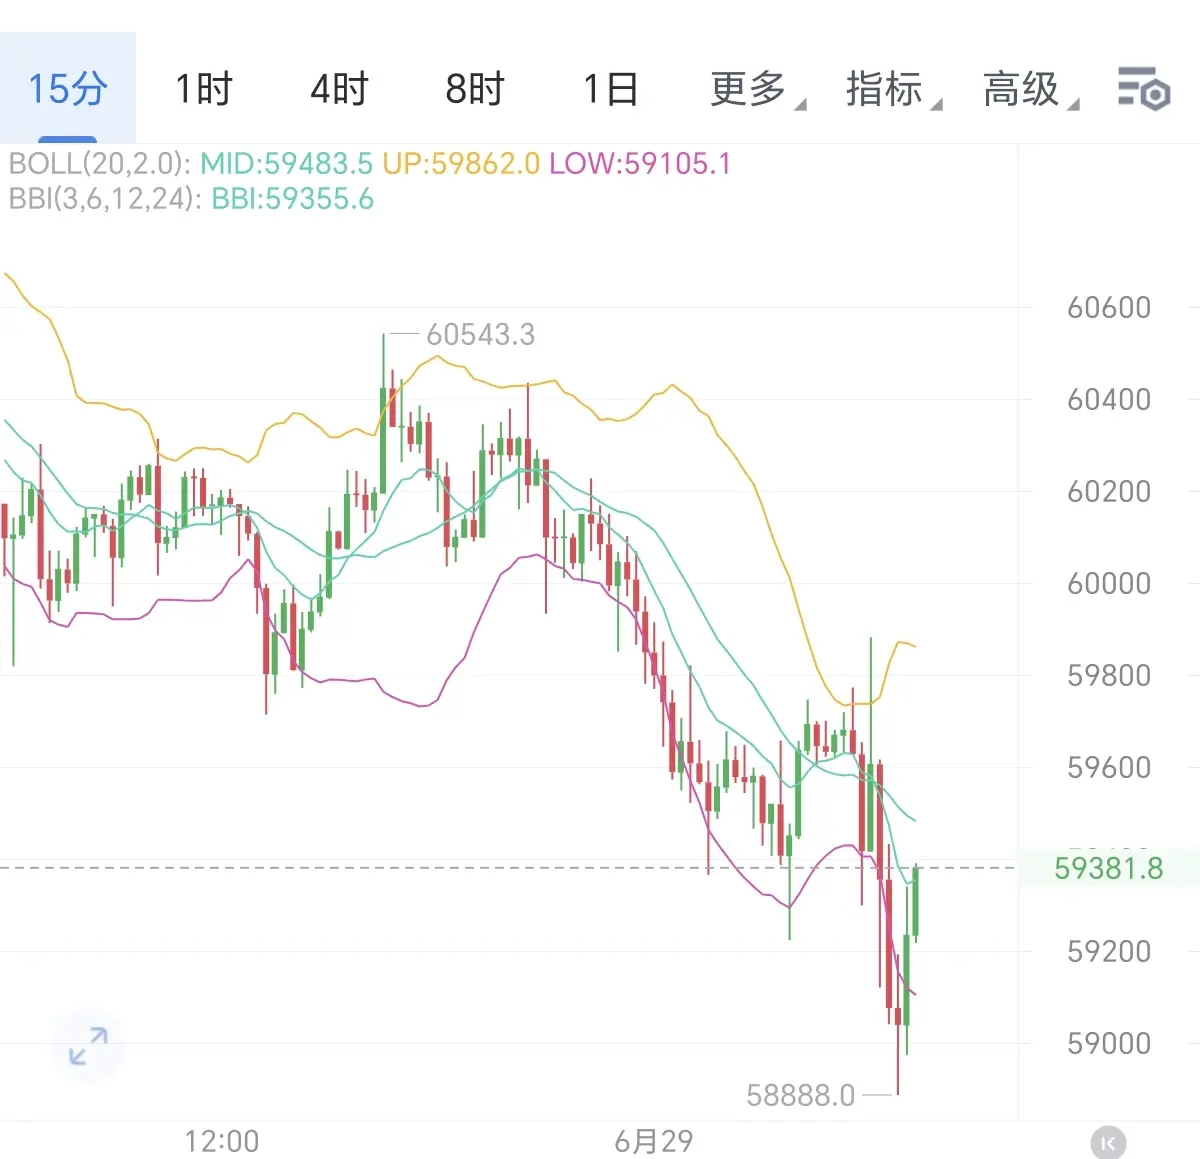Tap the high marker 60543.3
The image size is (1200, 1159).
pos(480,334)
